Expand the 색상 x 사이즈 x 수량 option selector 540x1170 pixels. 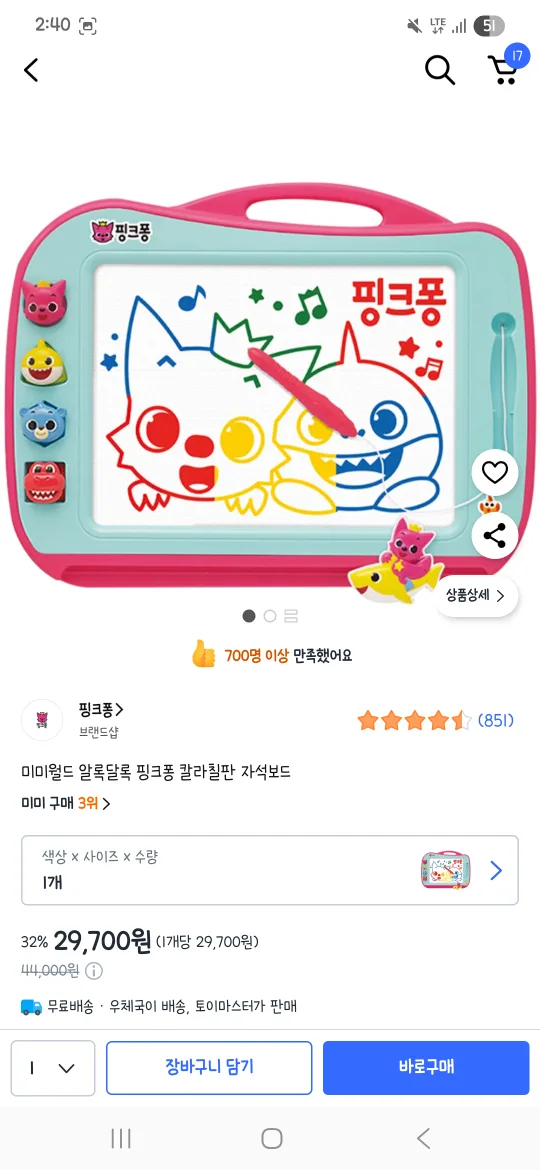click(x=270, y=870)
